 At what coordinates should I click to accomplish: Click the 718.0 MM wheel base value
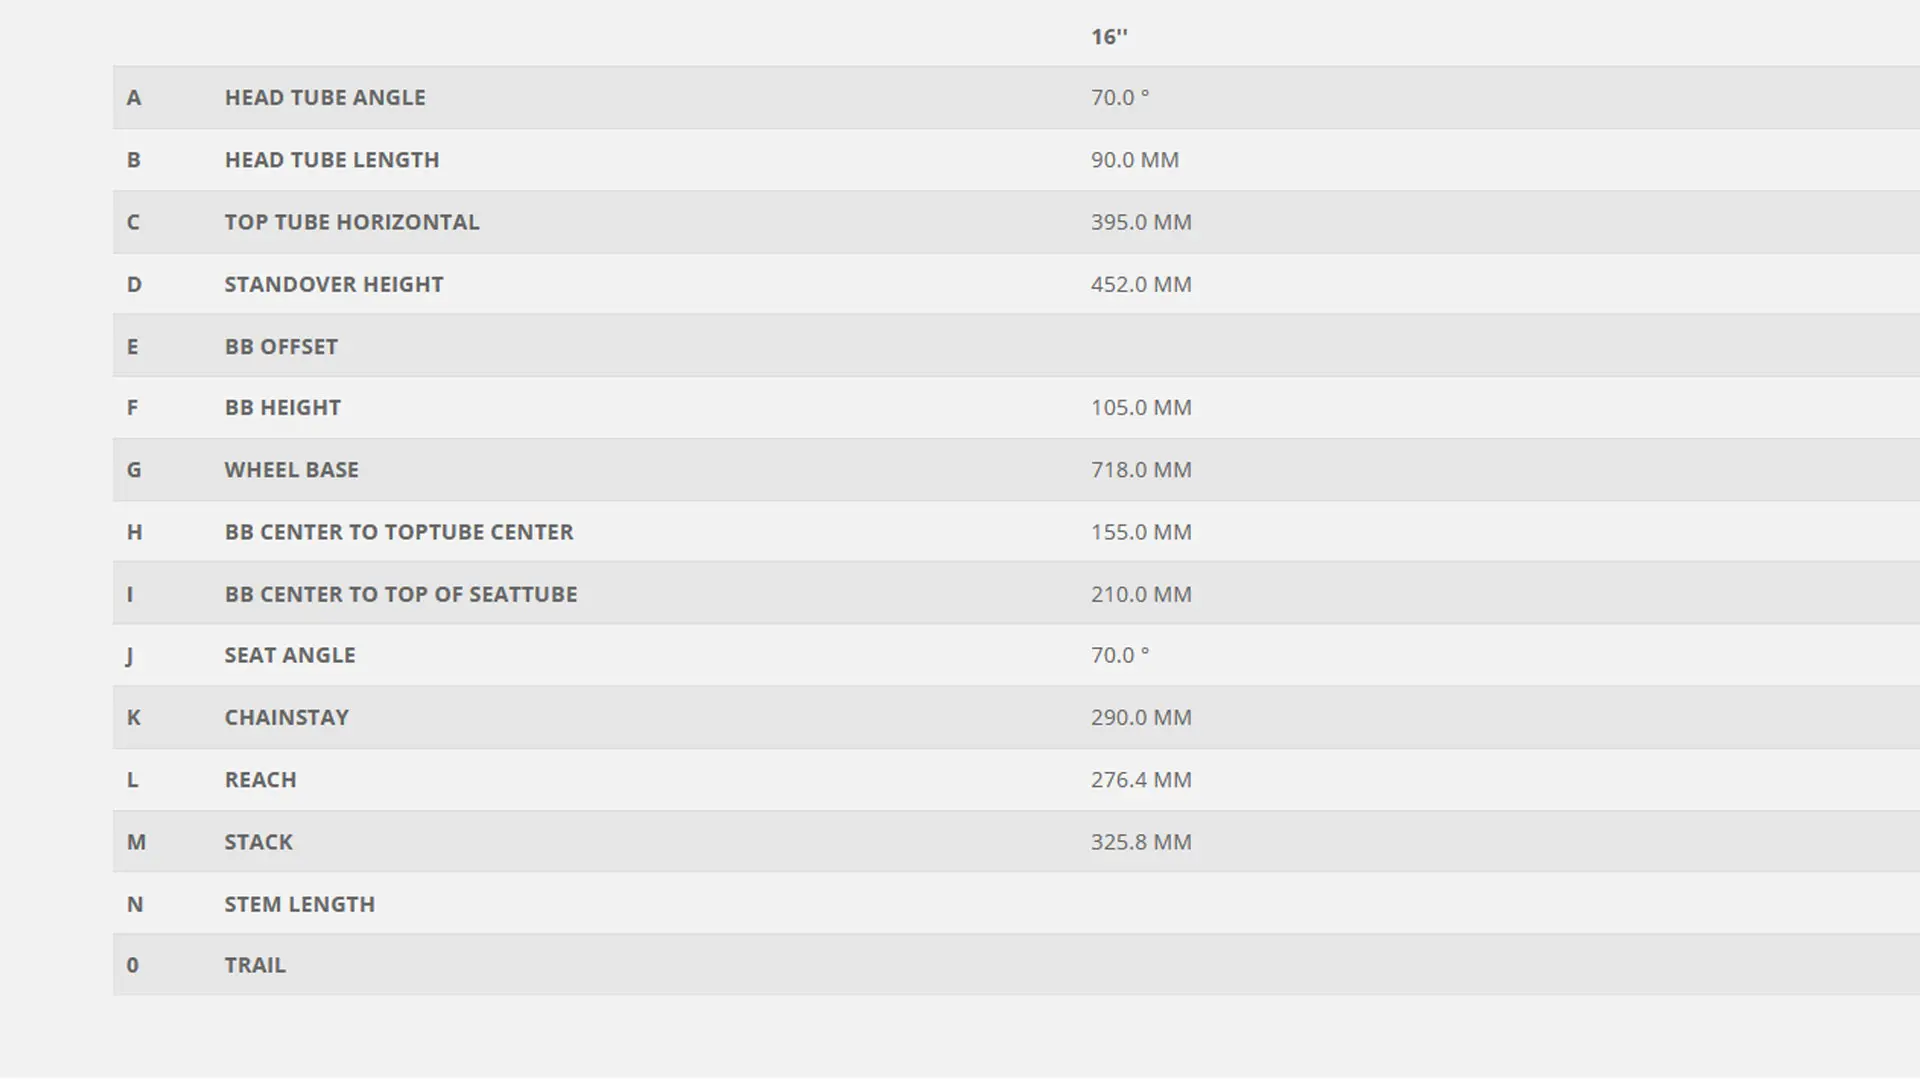coord(1141,470)
